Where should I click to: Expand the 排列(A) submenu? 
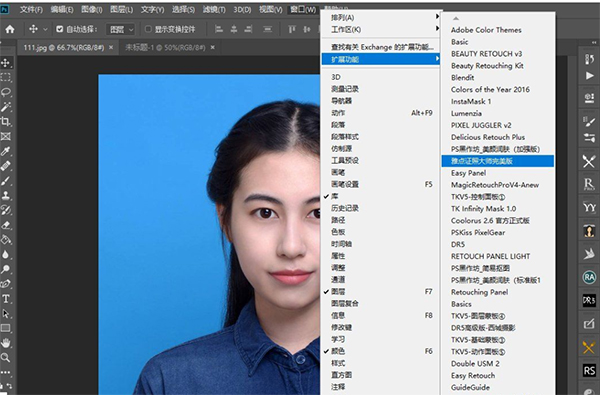pos(380,18)
